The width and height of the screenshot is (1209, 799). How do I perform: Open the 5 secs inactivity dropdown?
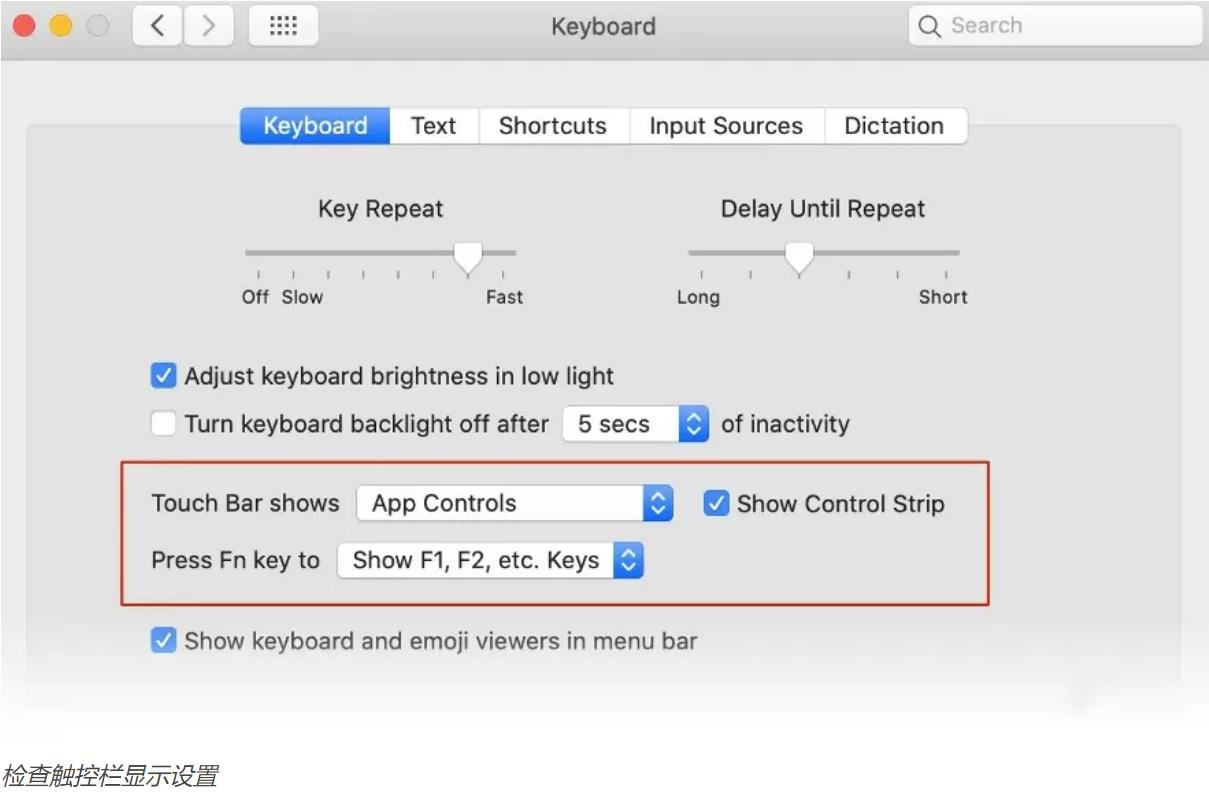click(x=636, y=424)
